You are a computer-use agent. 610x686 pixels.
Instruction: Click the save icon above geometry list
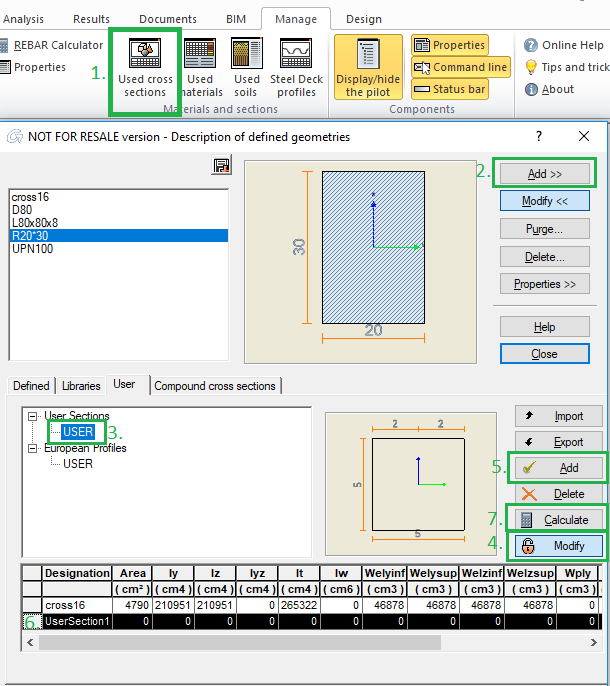[x=222, y=166]
